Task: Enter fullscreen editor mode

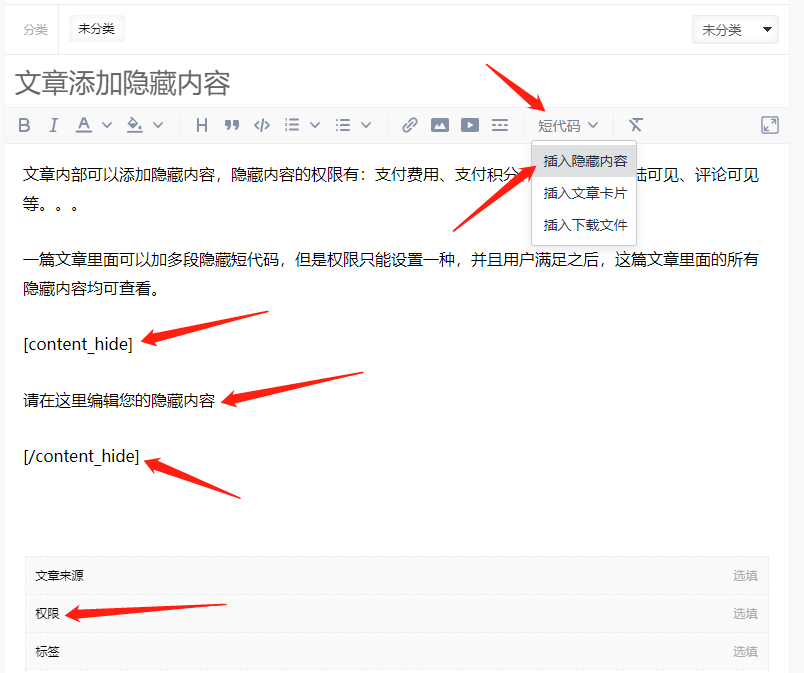Action: (770, 125)
